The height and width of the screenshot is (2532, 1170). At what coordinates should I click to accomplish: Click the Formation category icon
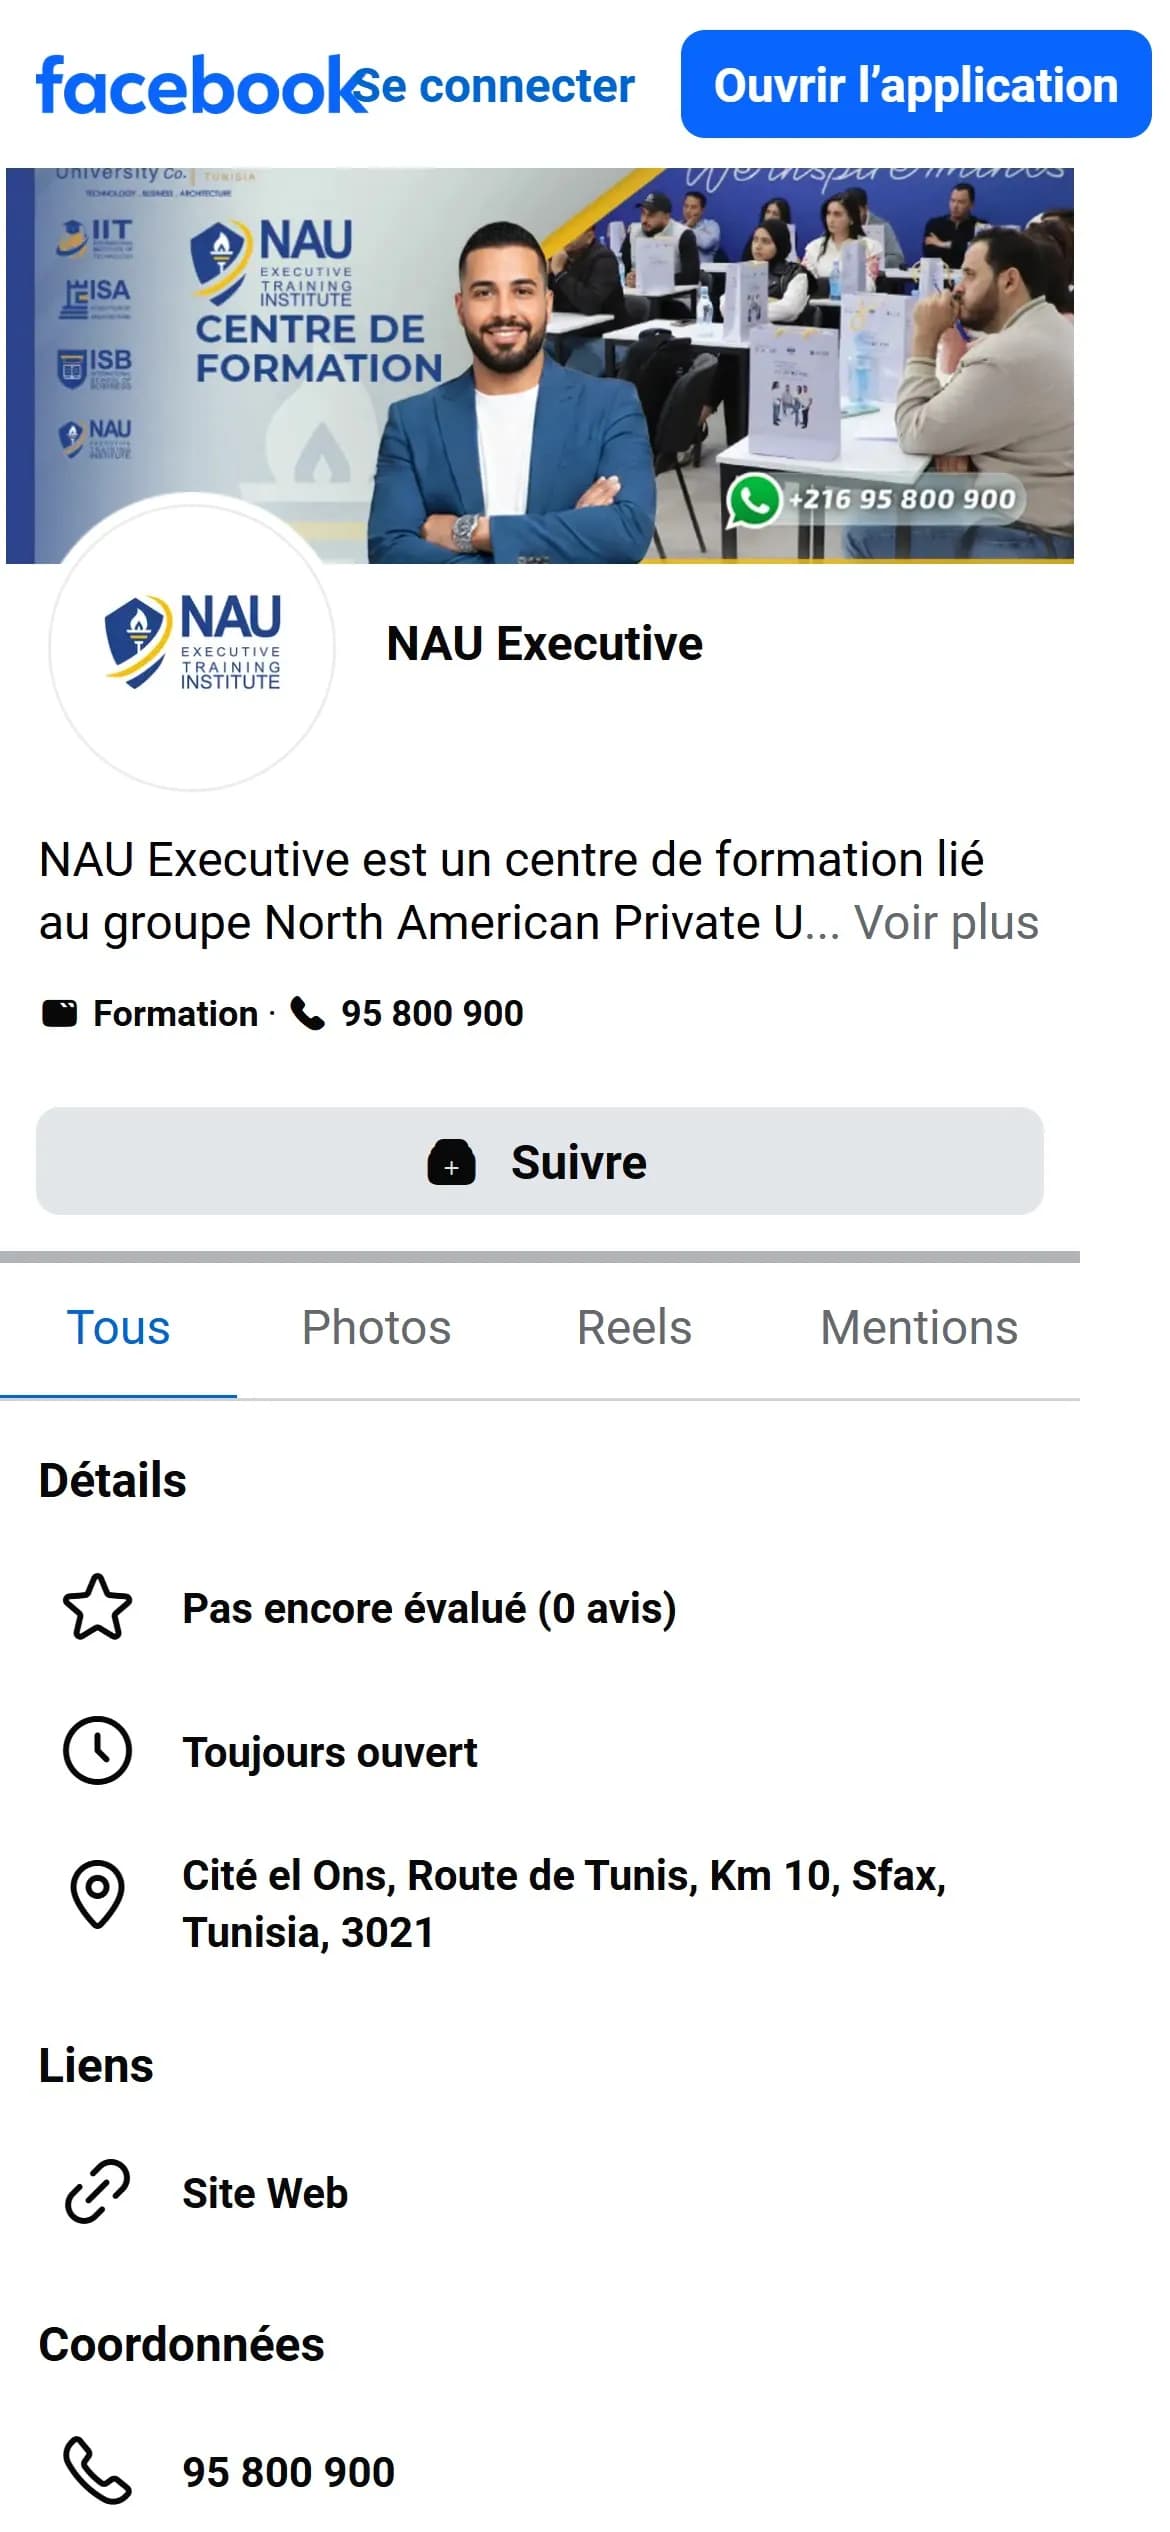click(x=60, y=1013)
